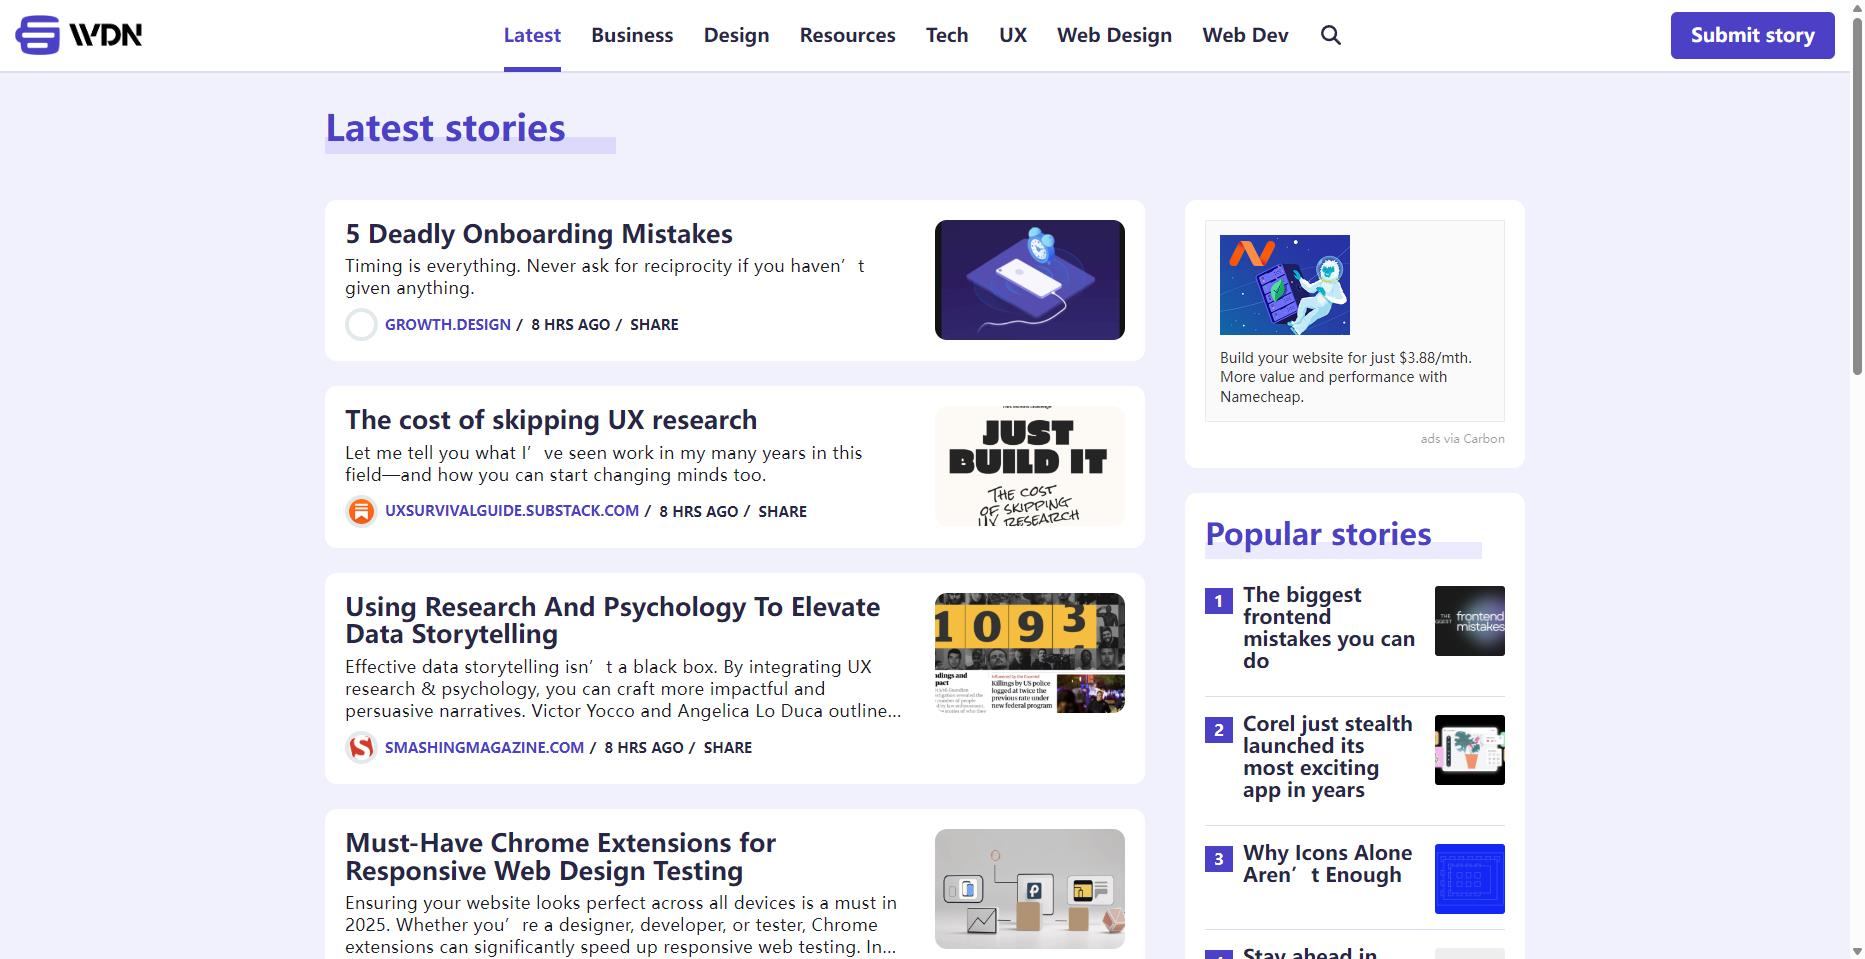Open the 5 Deadly Onboarding Mistakes story
This screenshot has width=1865, height=959.
(539, 234)
